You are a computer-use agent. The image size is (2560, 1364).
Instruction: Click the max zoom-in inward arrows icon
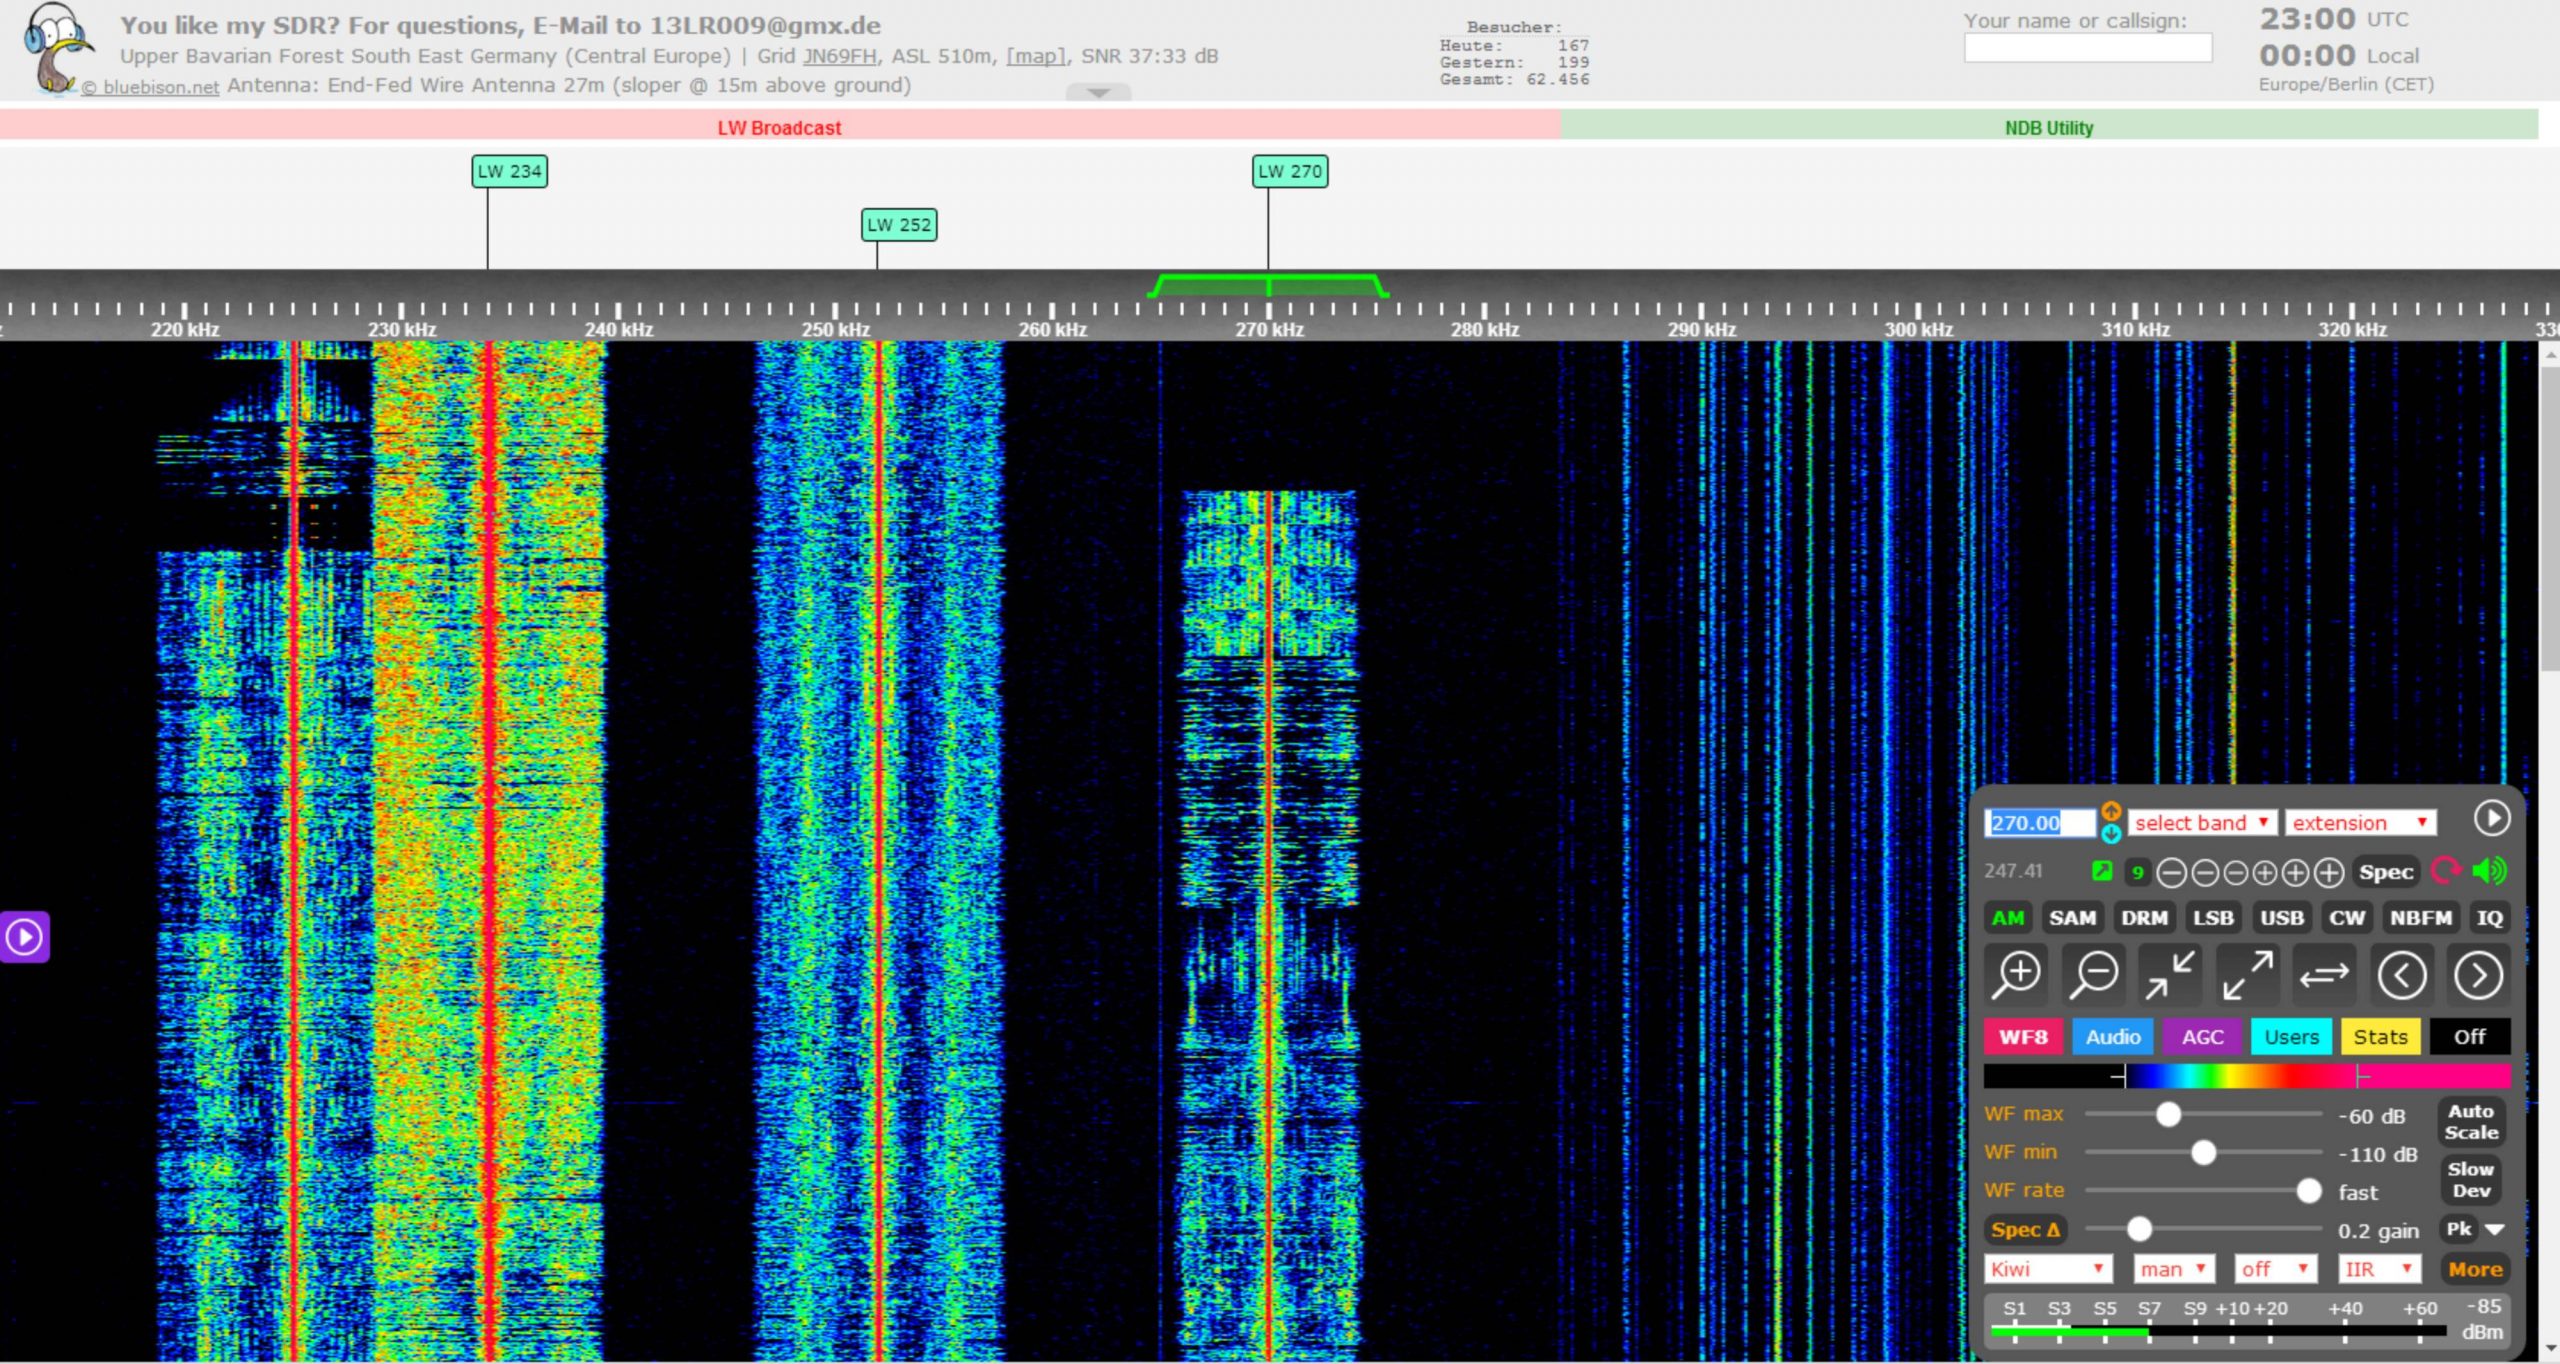(x=2169, y=974)
